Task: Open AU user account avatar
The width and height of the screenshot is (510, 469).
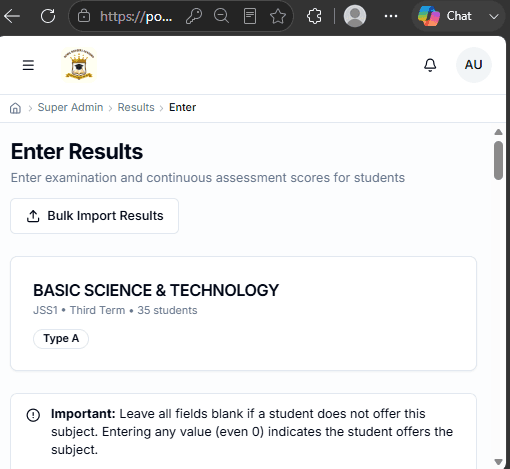Action: (473, 65)
